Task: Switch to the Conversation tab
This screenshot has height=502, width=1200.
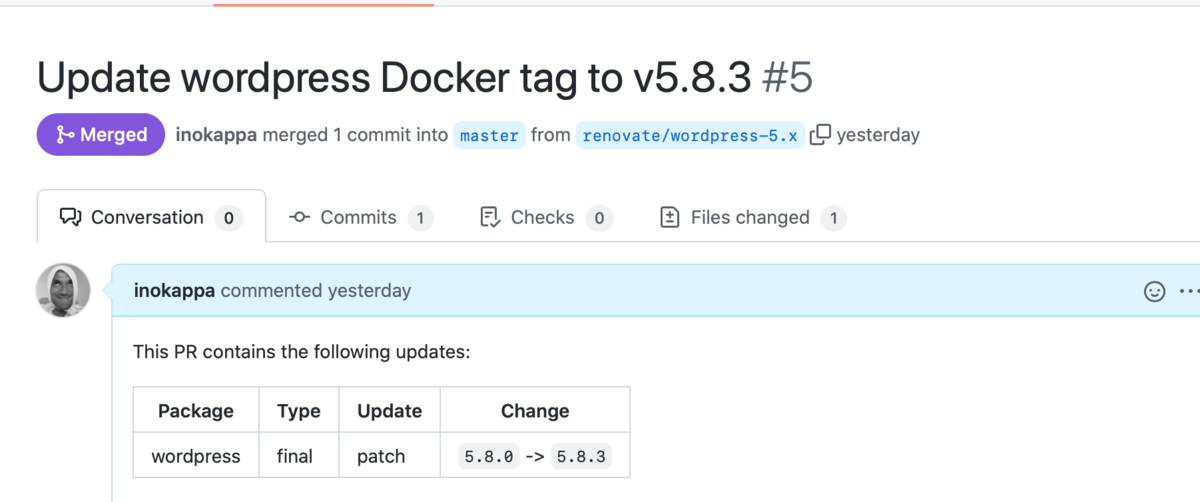Action: tap(151, 217)
